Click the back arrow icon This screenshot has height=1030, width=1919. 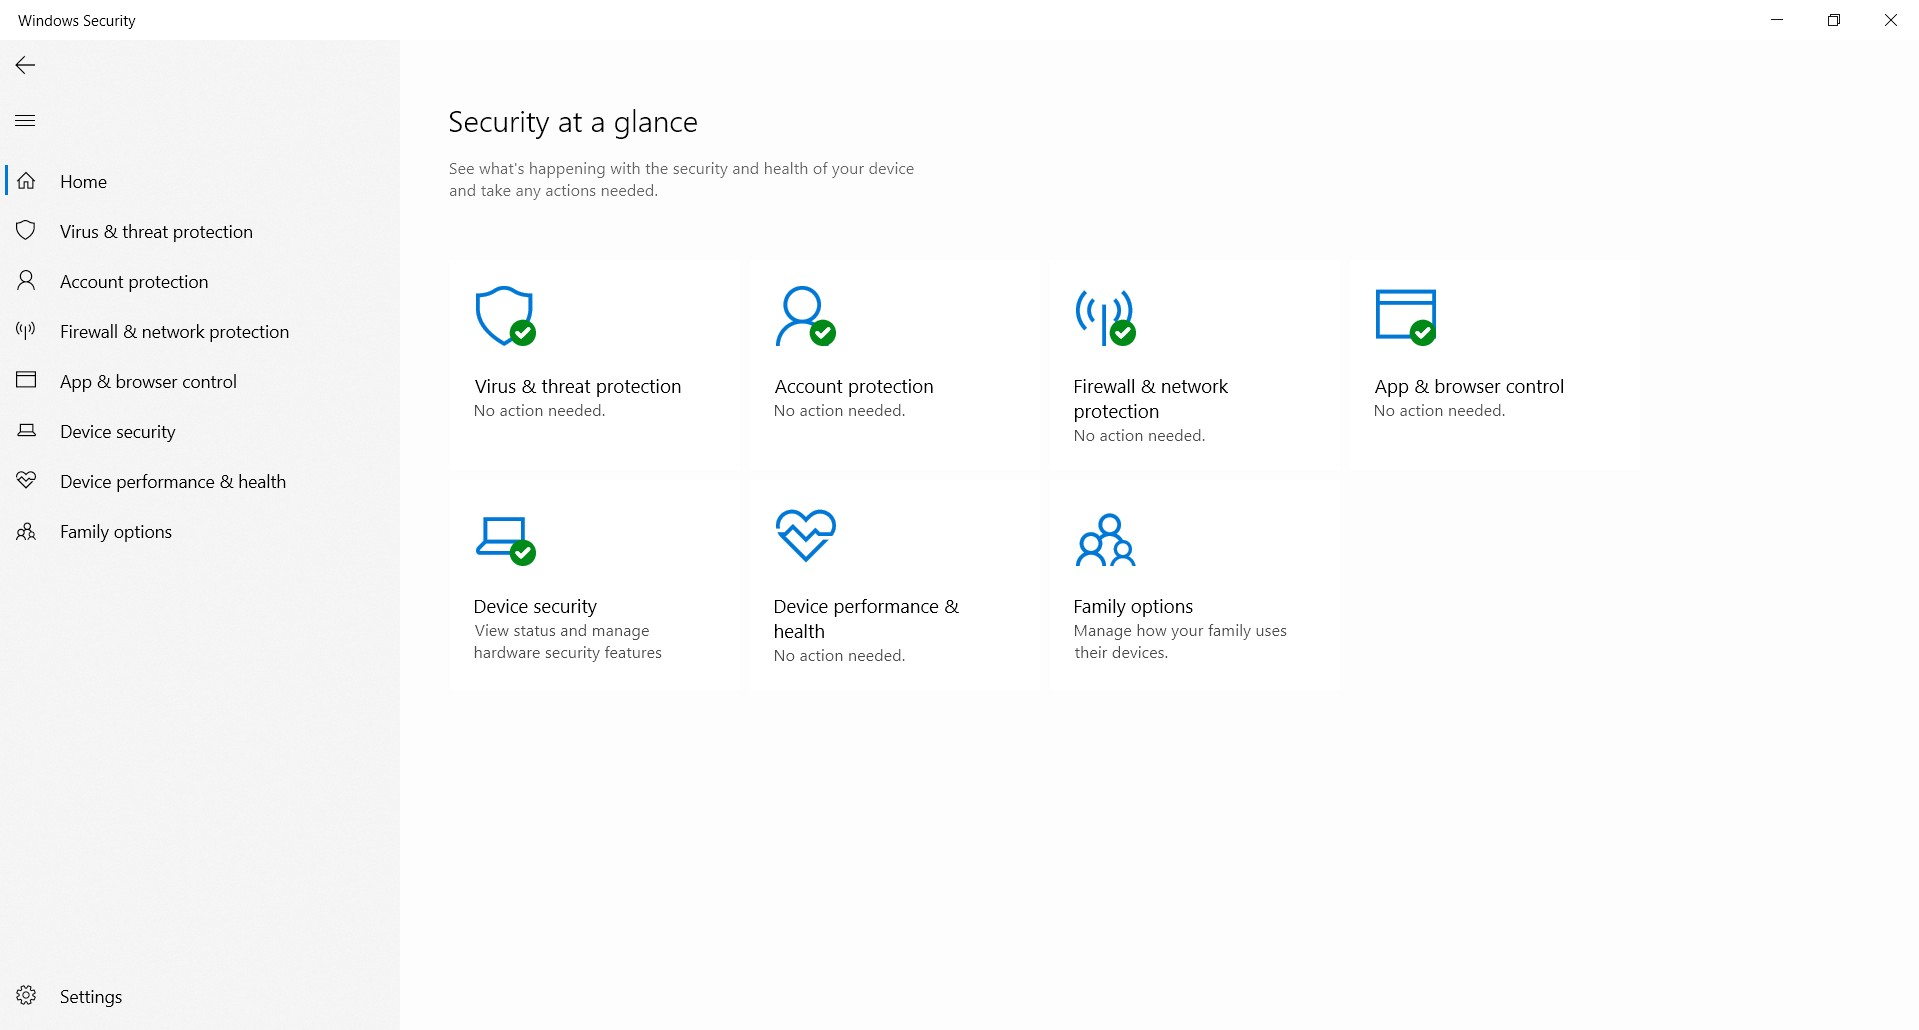[26, 65]
